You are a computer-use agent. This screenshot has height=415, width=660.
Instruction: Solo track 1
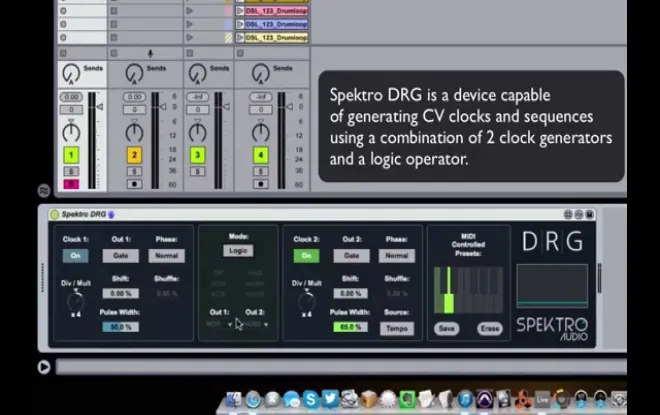coord(71,171)
